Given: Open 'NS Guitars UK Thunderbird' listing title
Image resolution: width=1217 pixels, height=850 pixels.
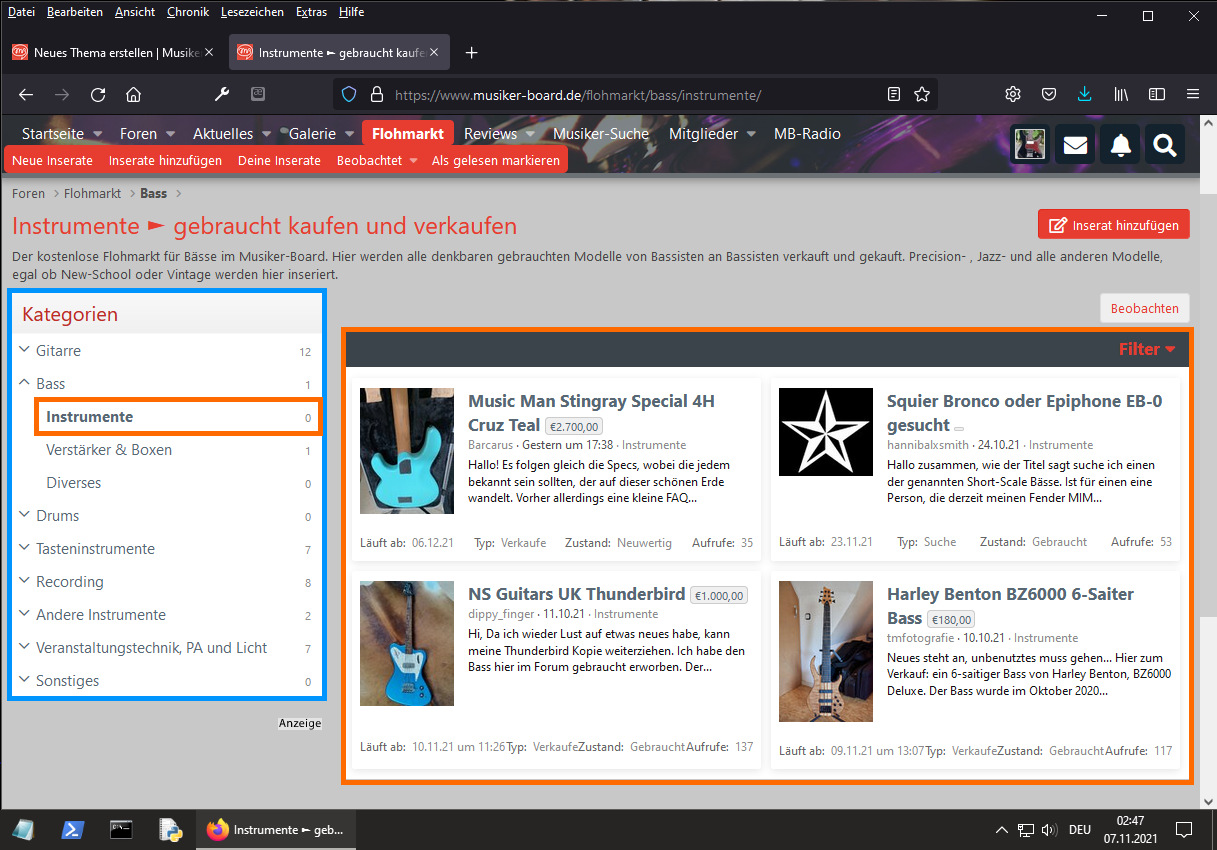Looking at the screenshot, I should (577, 593).
